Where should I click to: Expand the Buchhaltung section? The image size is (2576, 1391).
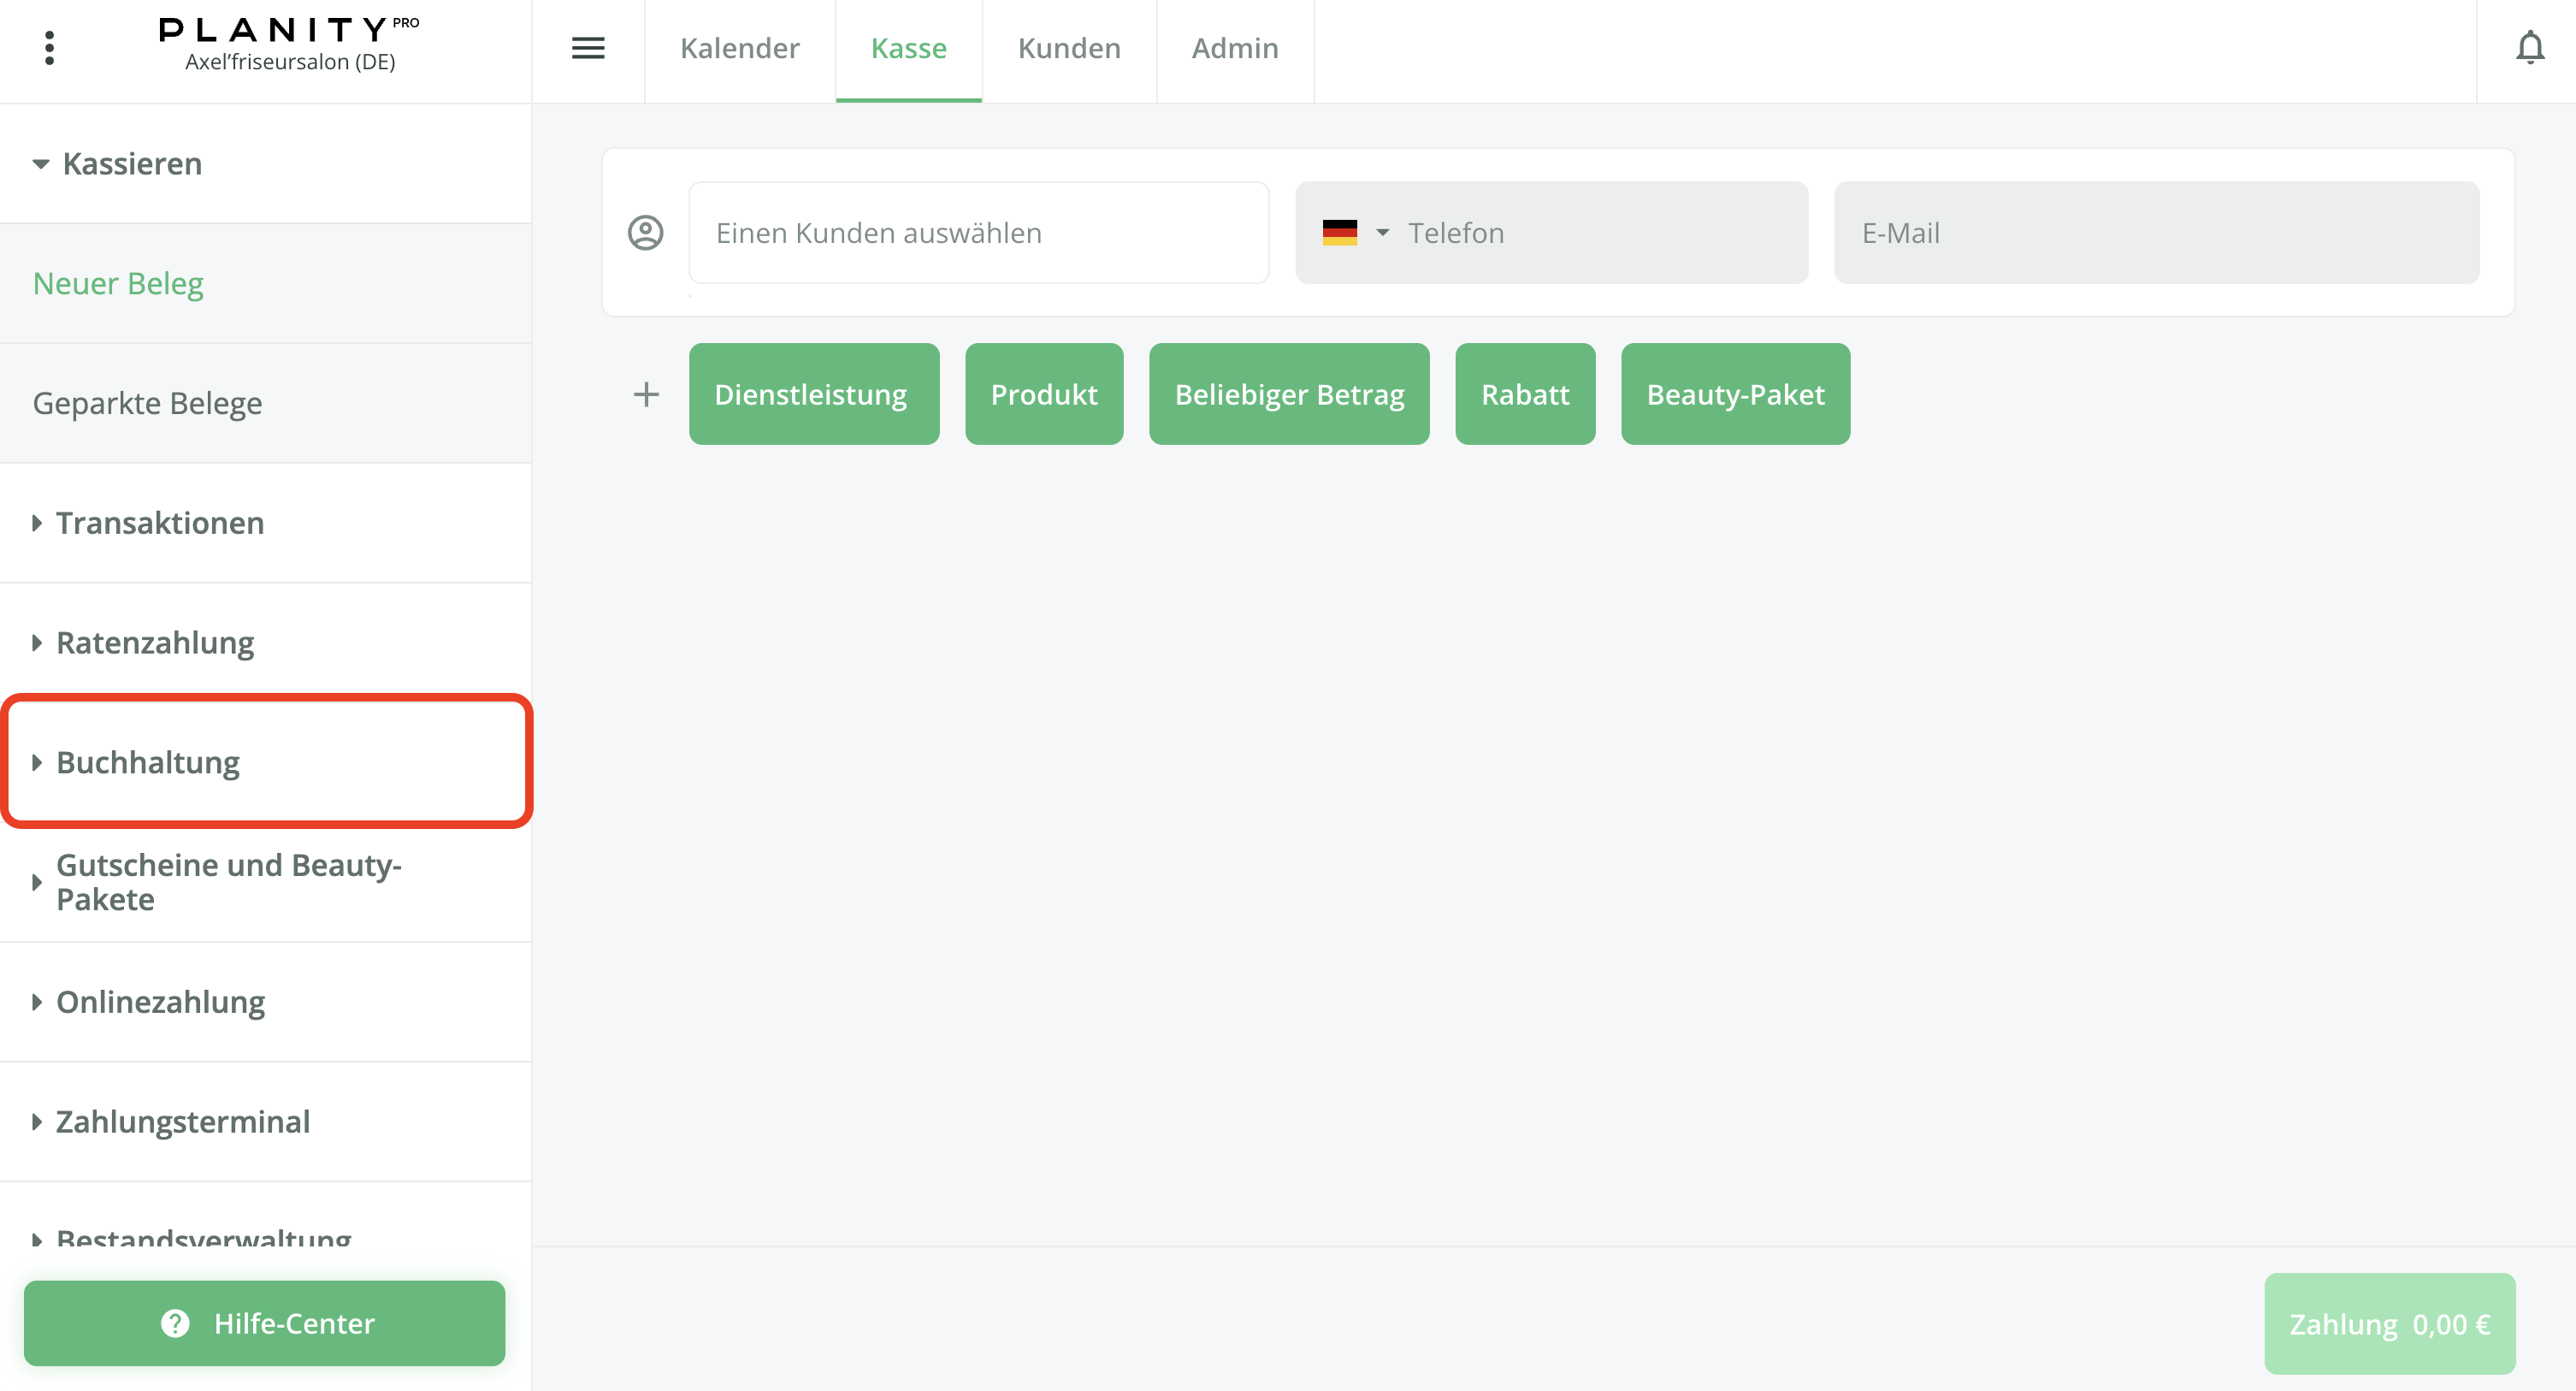point(148,763)
